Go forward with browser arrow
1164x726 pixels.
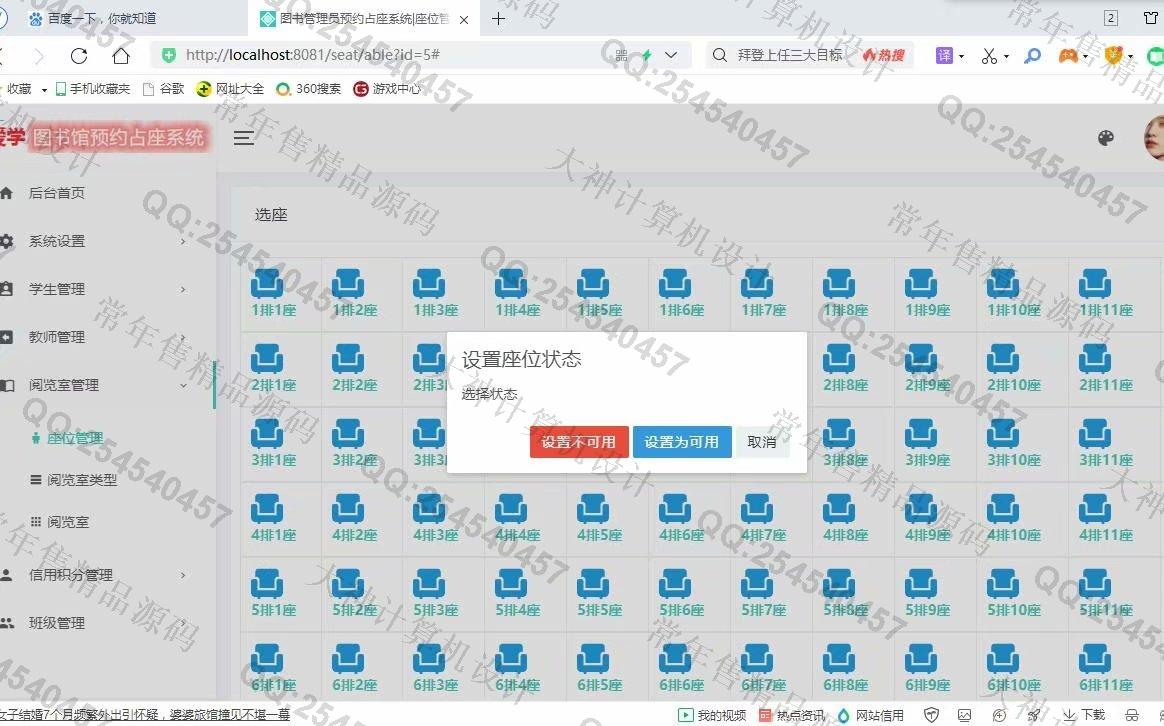click(39, 56)
